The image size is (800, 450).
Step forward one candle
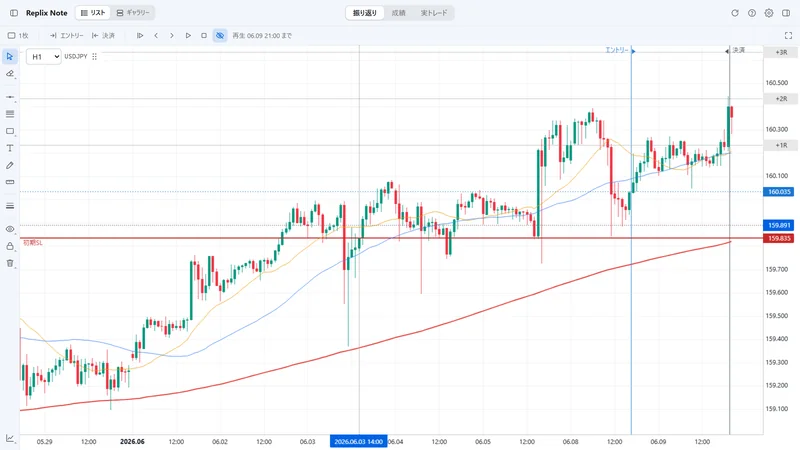[x=172, y=35]
